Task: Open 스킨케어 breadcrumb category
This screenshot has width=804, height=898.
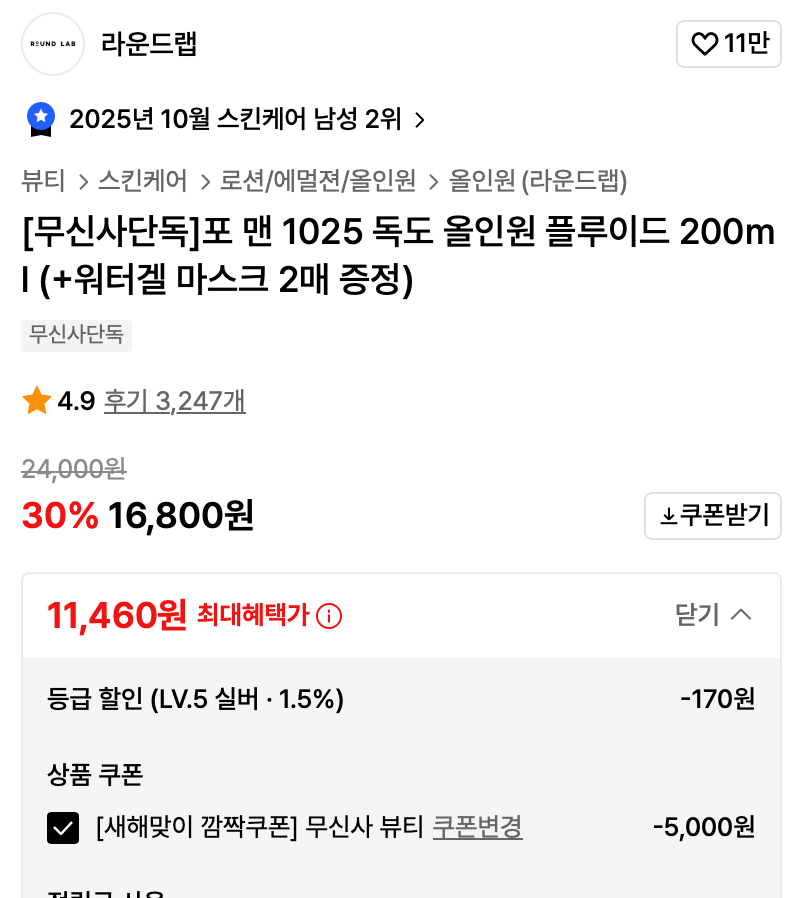Action: [x=143, y=181]
